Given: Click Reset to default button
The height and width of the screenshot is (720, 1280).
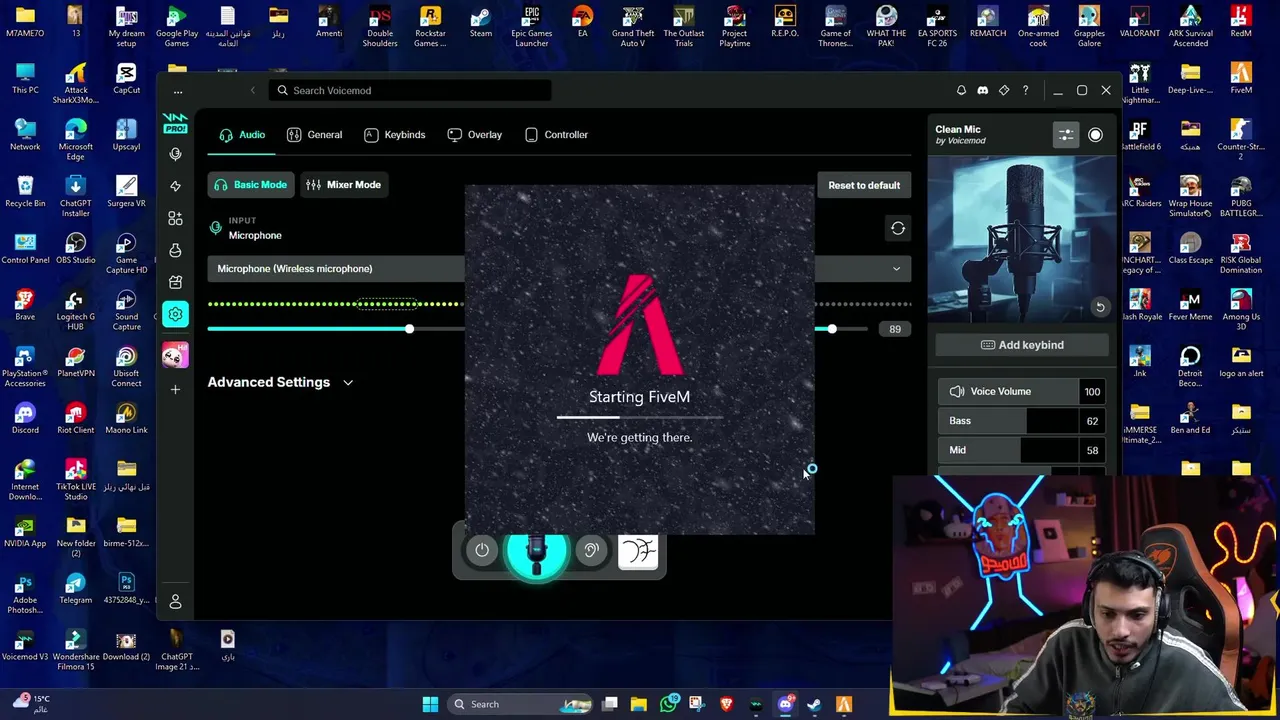Looking at the screenshot, I should [864, 185].
